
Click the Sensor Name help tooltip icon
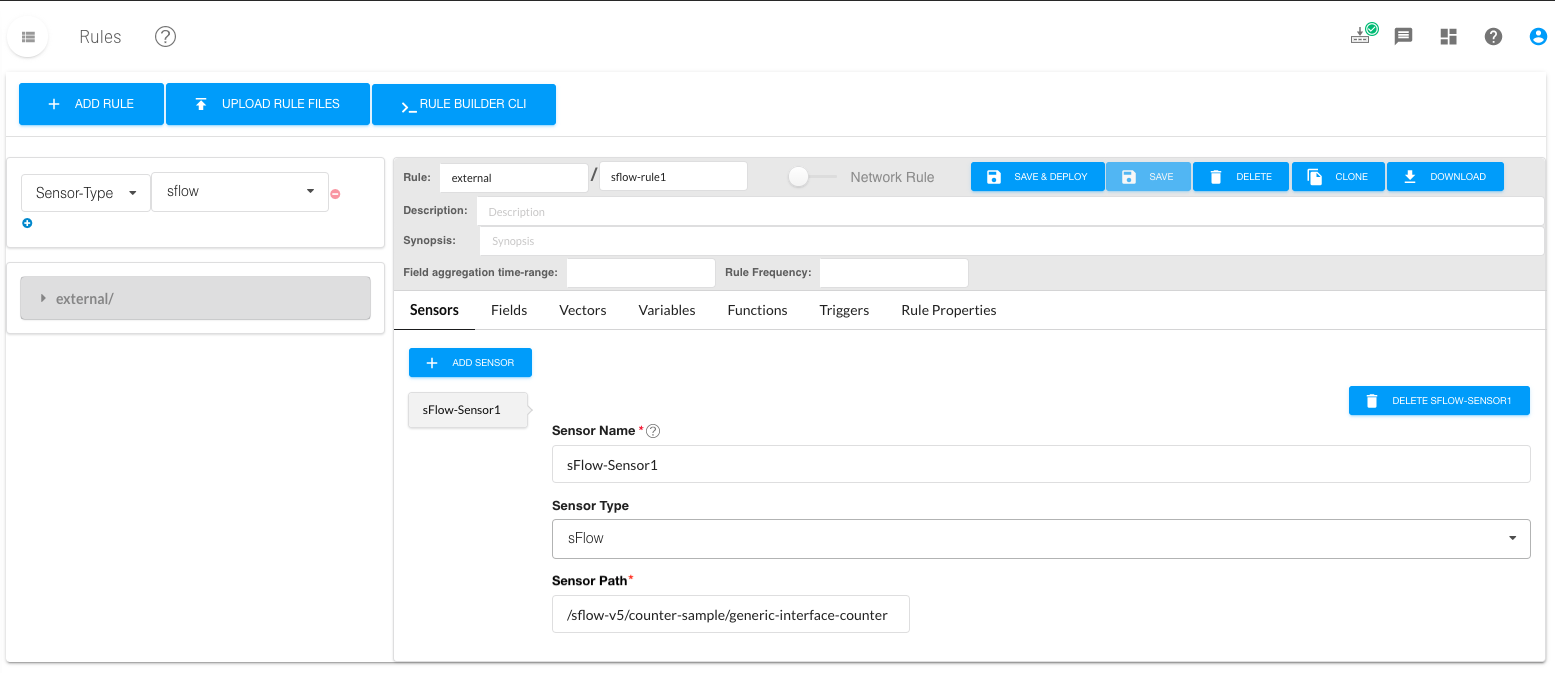point(653,431)
